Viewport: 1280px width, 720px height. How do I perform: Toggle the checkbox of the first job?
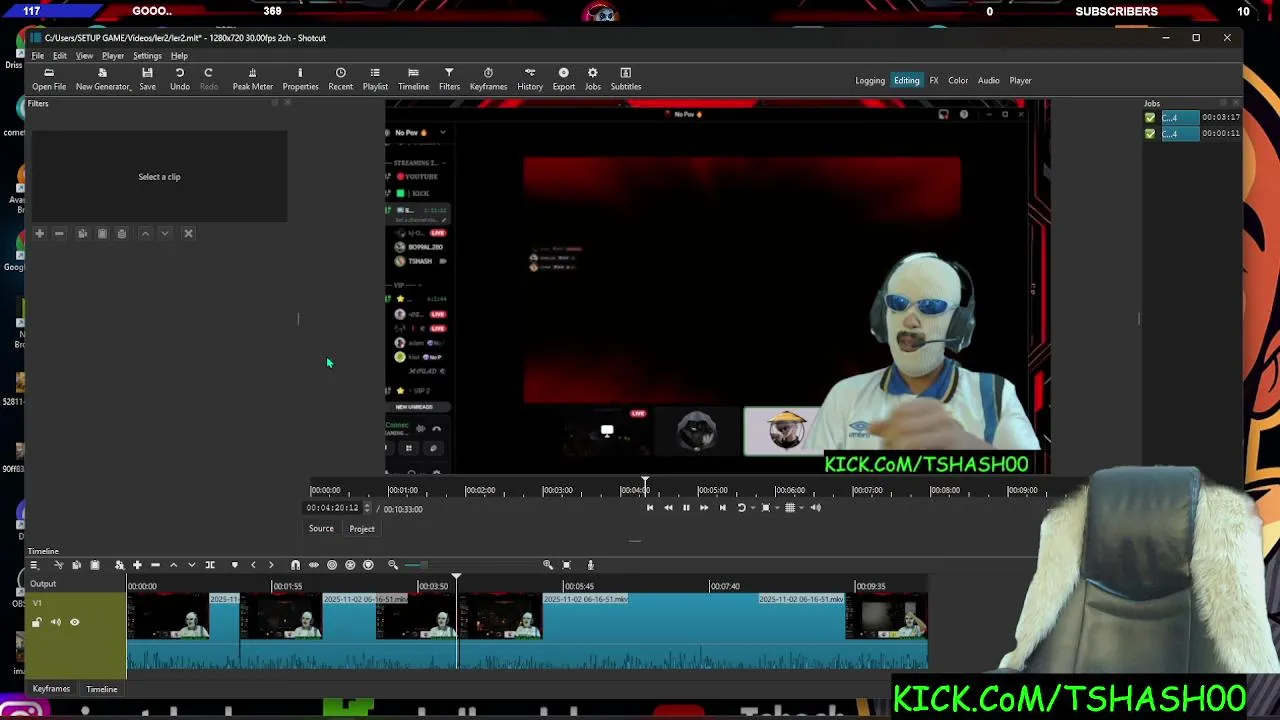[x=1150, y=118]
